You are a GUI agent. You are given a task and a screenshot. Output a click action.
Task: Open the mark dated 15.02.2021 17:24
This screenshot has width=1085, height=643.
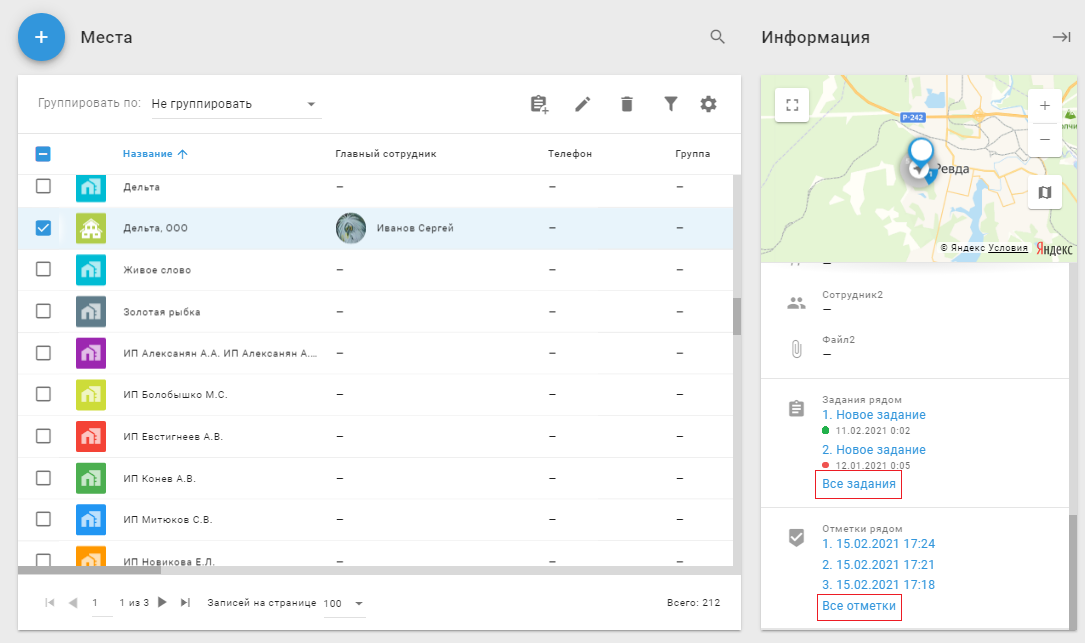click(x=879, y=544)
